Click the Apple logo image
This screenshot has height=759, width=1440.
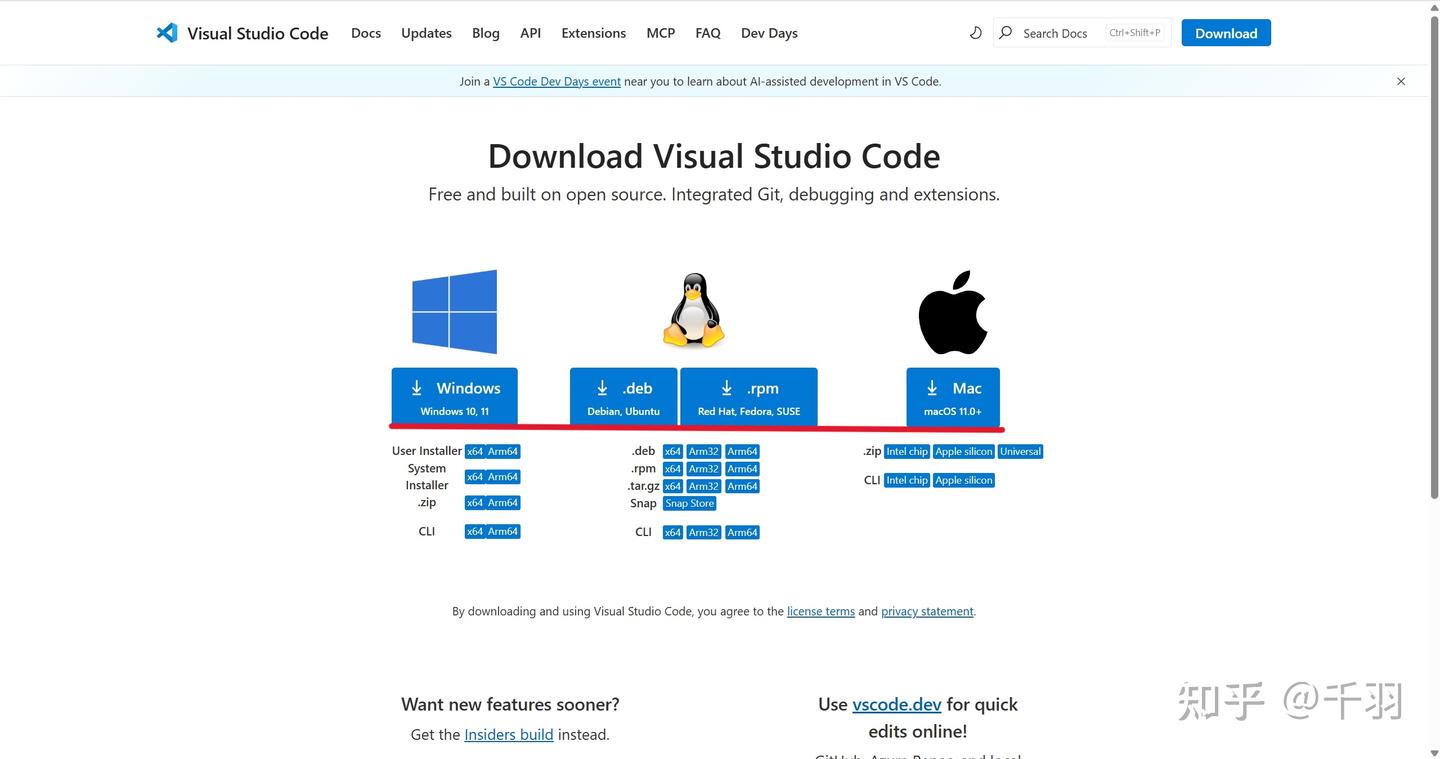pyautogui.click(x=952, y=311)
